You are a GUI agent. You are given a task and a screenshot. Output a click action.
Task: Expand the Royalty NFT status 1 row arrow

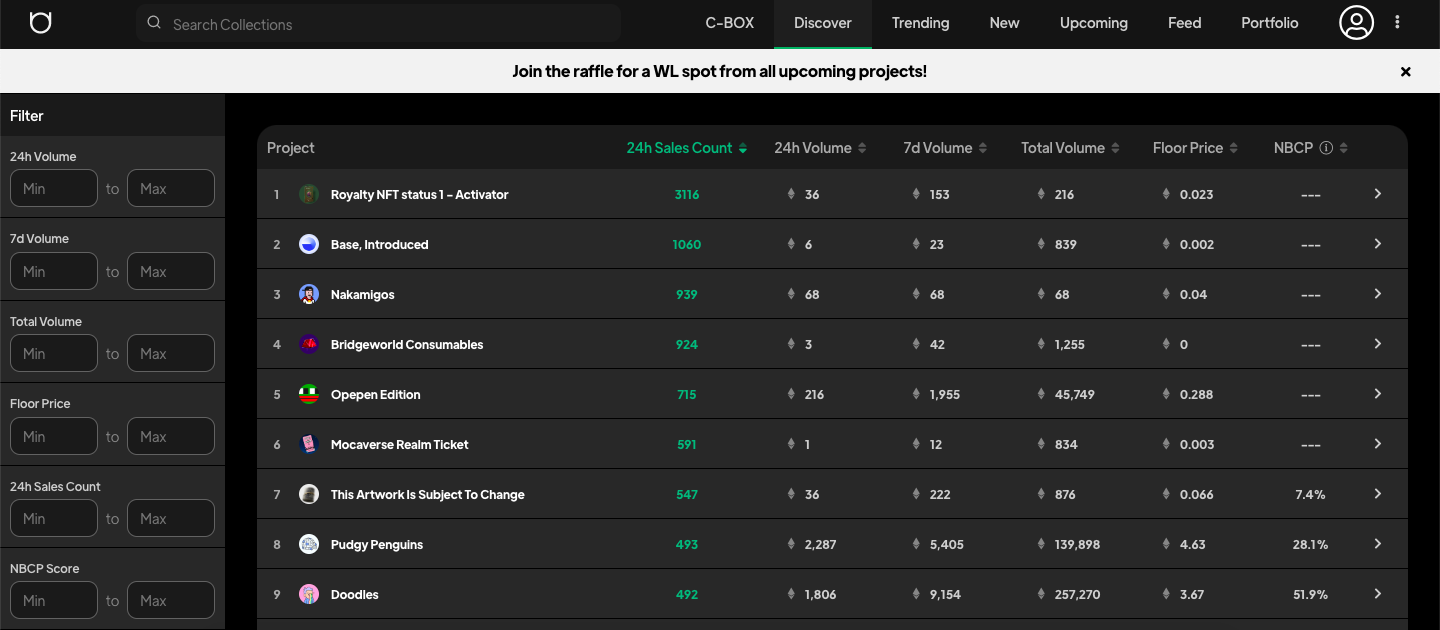click(1377, 194)
